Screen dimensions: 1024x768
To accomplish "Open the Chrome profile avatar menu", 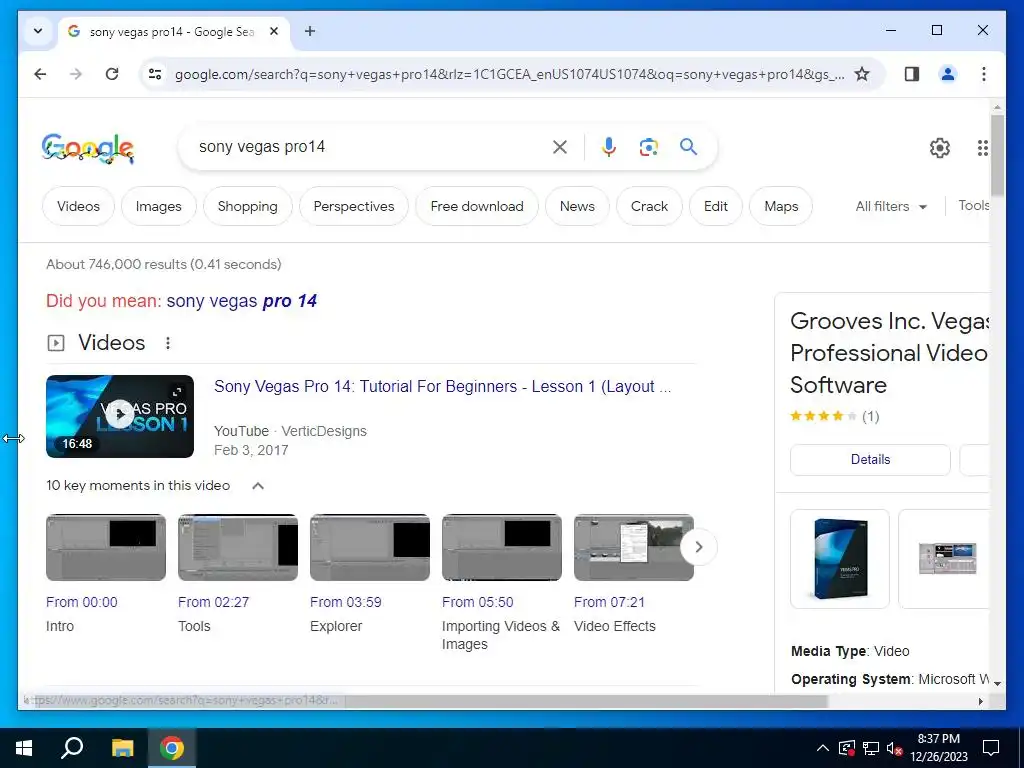I will [x=948, y=74].
